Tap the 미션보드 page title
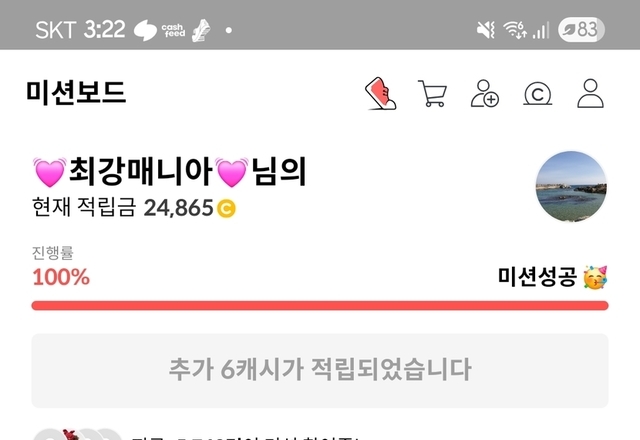Screen dimensions: 640x440 pyautogui.click(x=76, y=92)
